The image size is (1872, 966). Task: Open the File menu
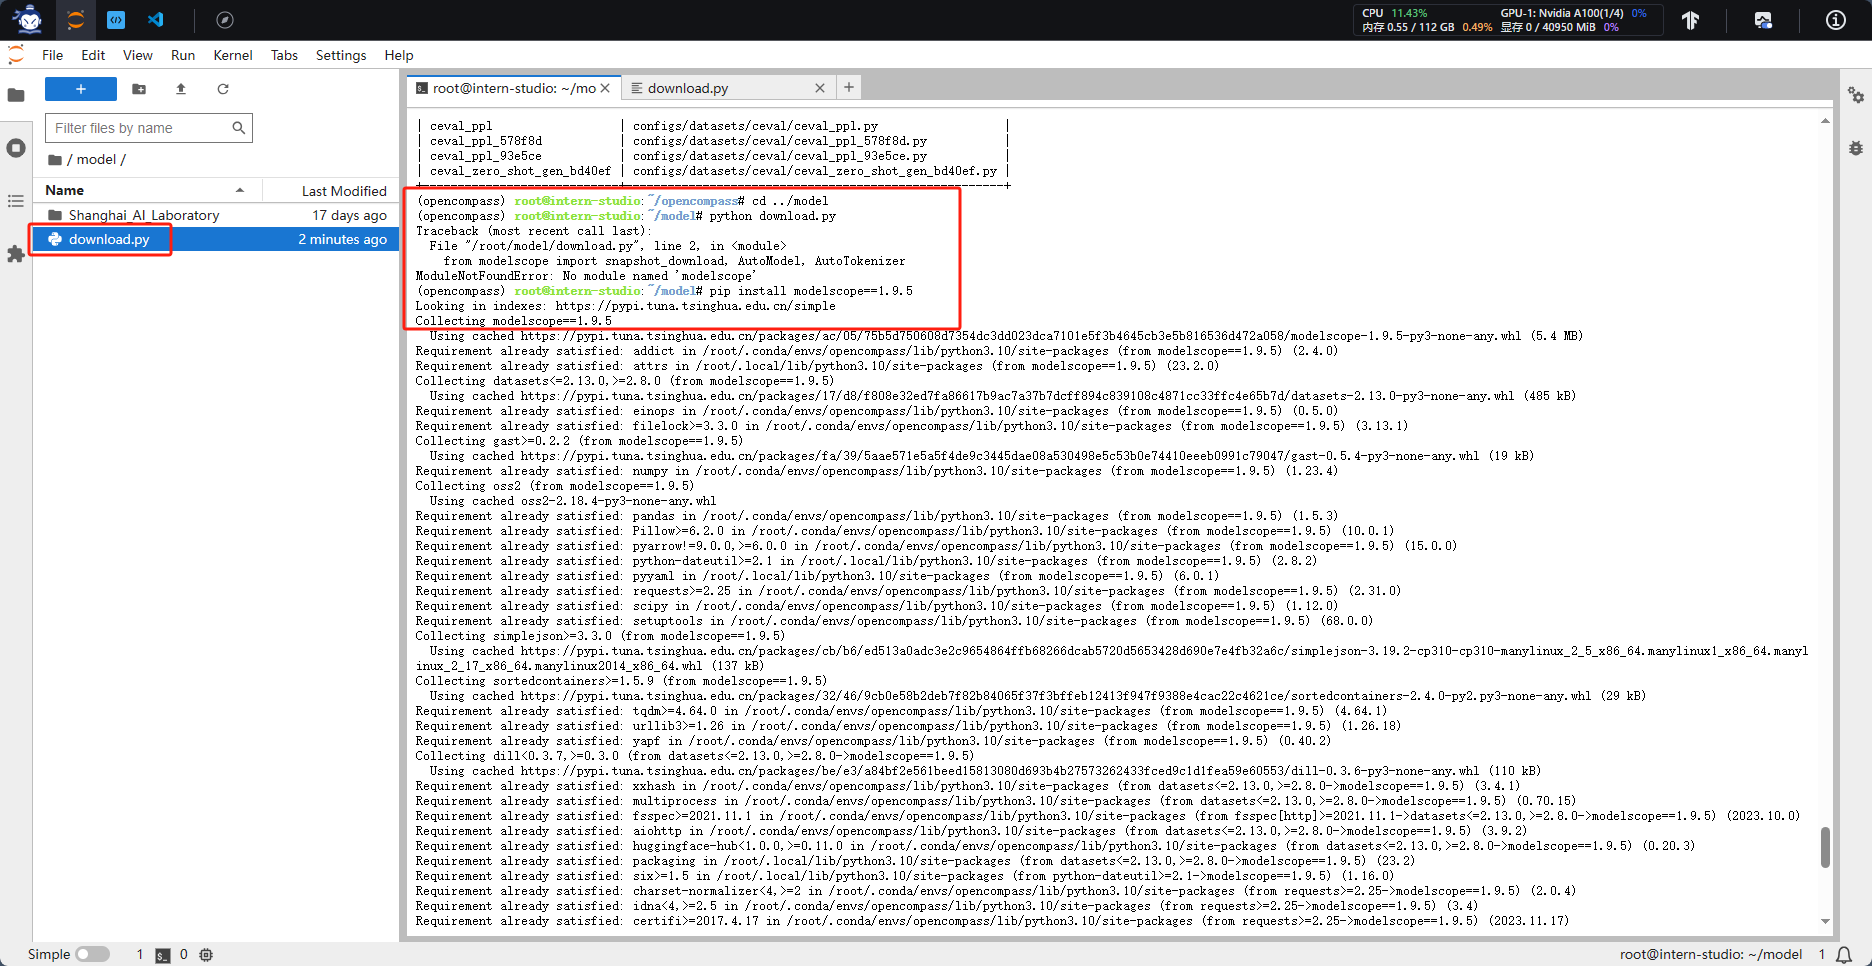[x=52, y=55]
